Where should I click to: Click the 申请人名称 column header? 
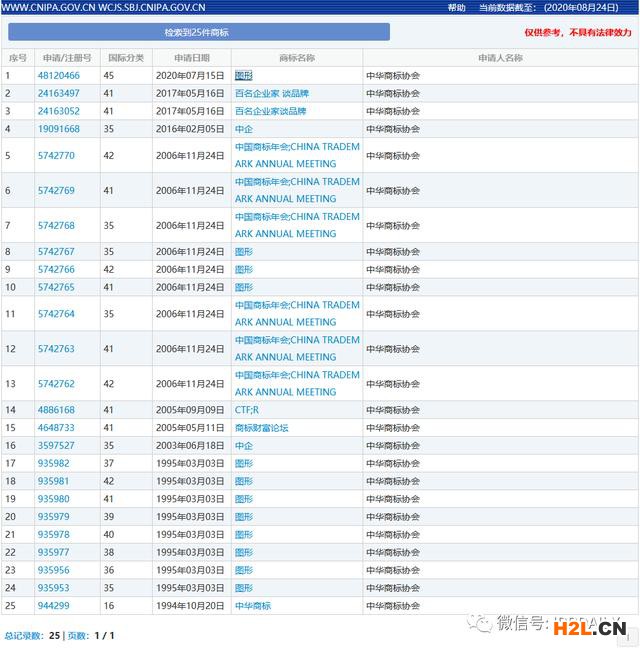click(500, 58)
